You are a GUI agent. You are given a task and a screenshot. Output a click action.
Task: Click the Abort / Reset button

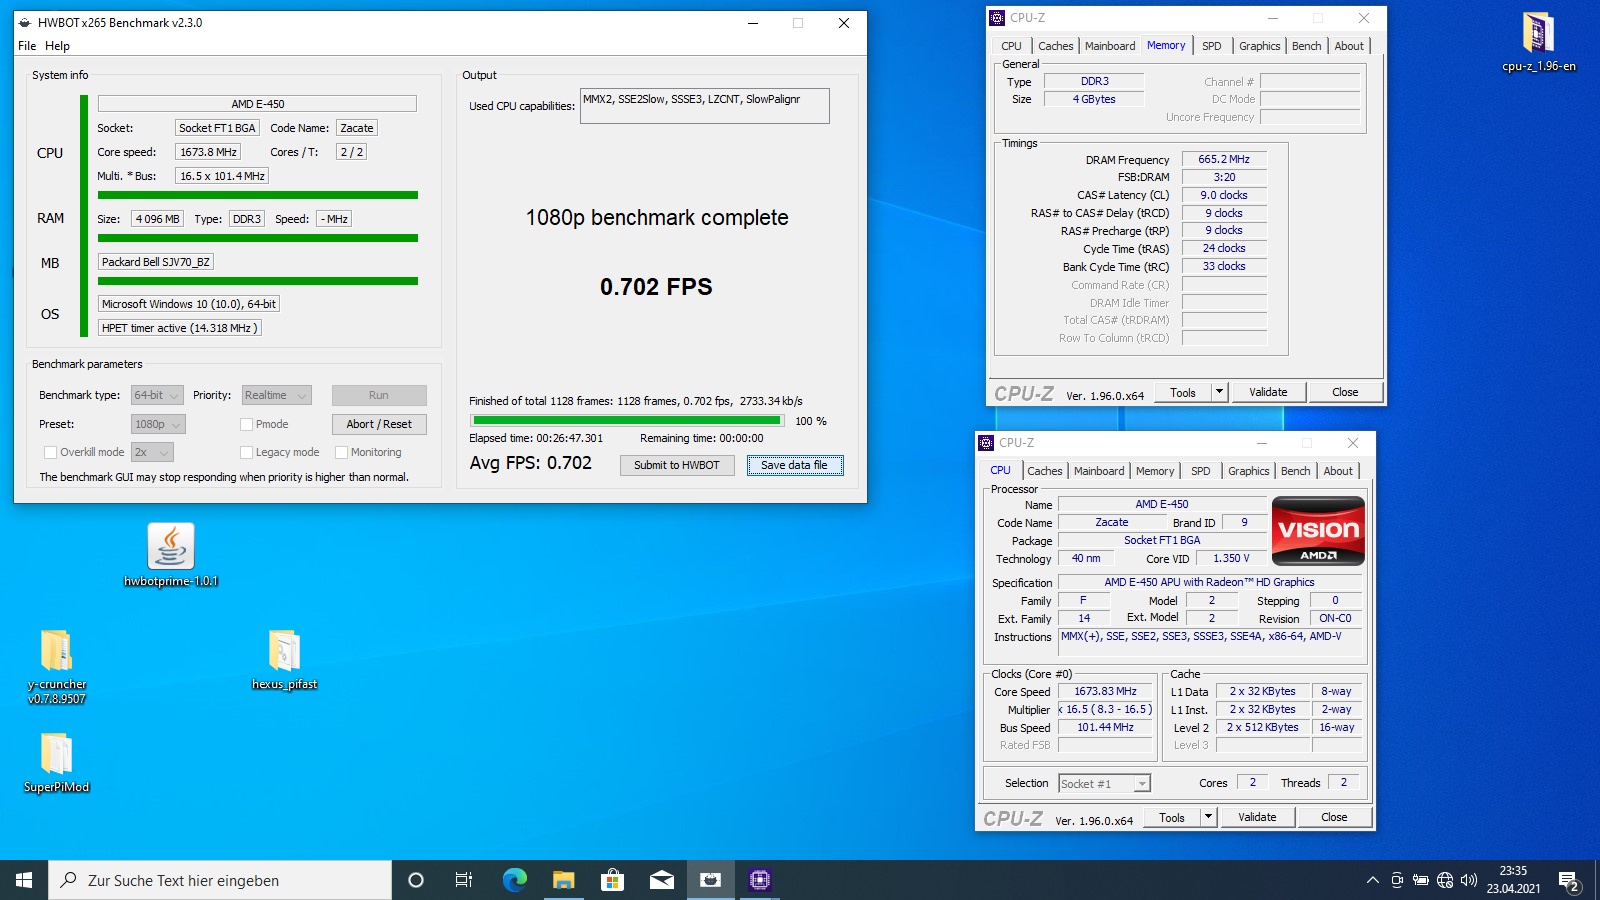pos(379,424)
